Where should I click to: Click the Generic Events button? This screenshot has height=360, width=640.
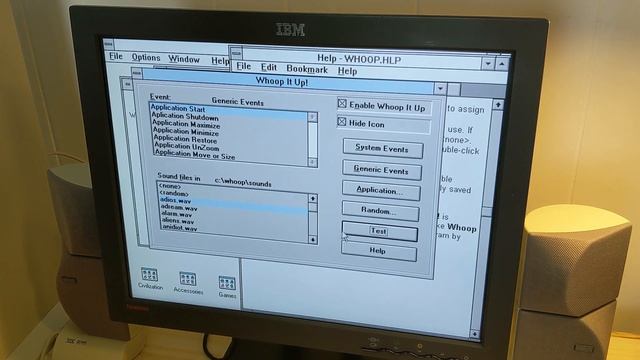[381, 170]
